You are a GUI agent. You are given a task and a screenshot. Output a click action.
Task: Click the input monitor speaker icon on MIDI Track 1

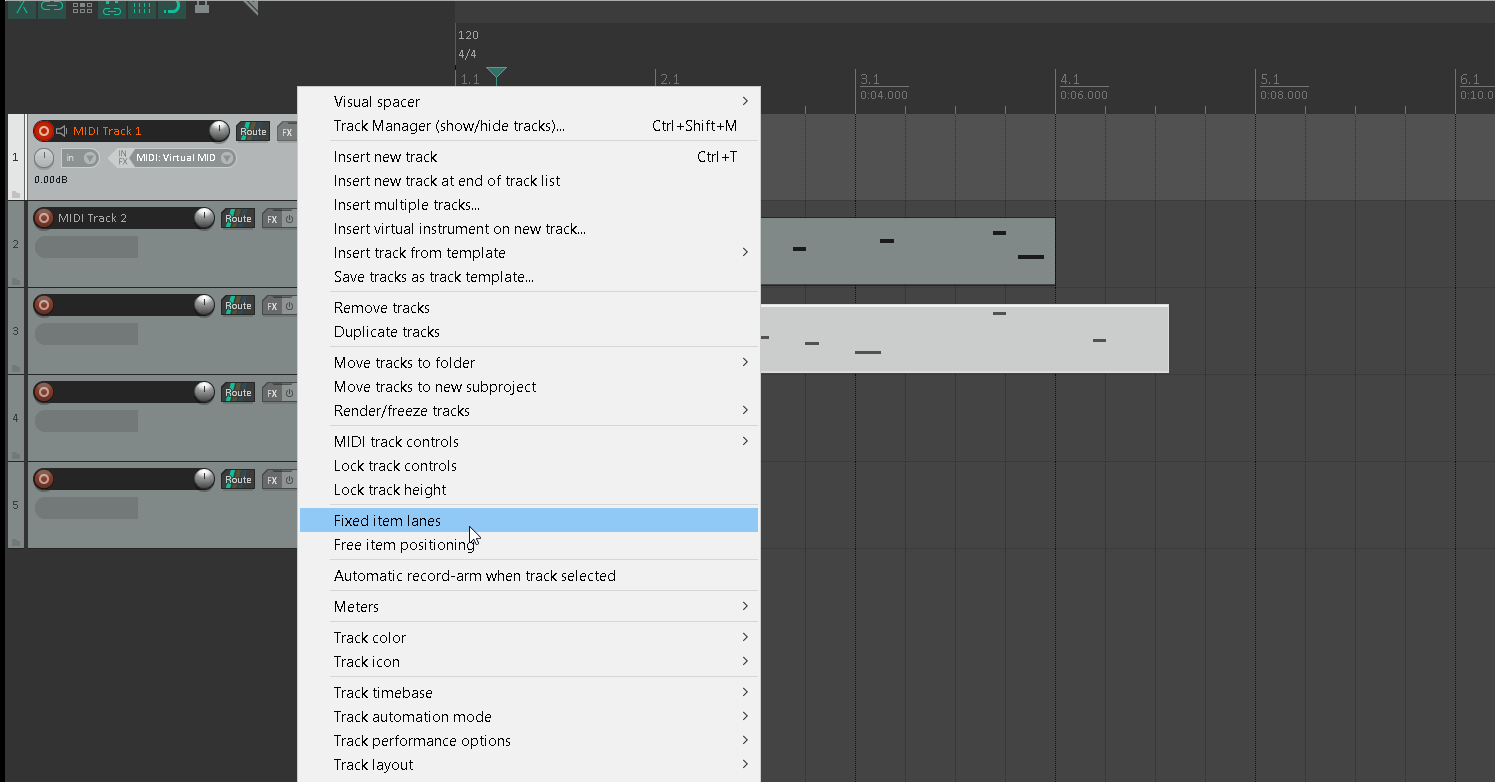coord(61,131)
